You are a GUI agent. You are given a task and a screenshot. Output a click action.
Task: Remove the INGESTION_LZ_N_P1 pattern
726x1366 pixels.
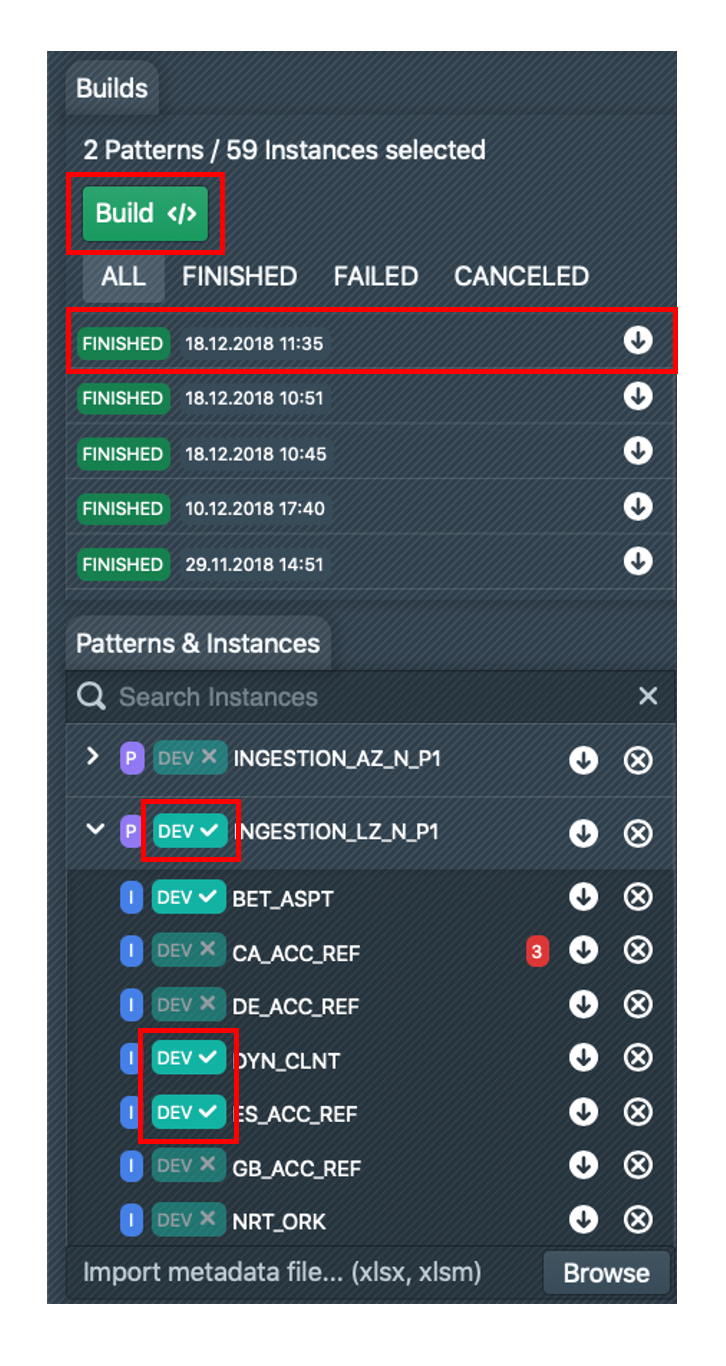(x=638, y=833)
